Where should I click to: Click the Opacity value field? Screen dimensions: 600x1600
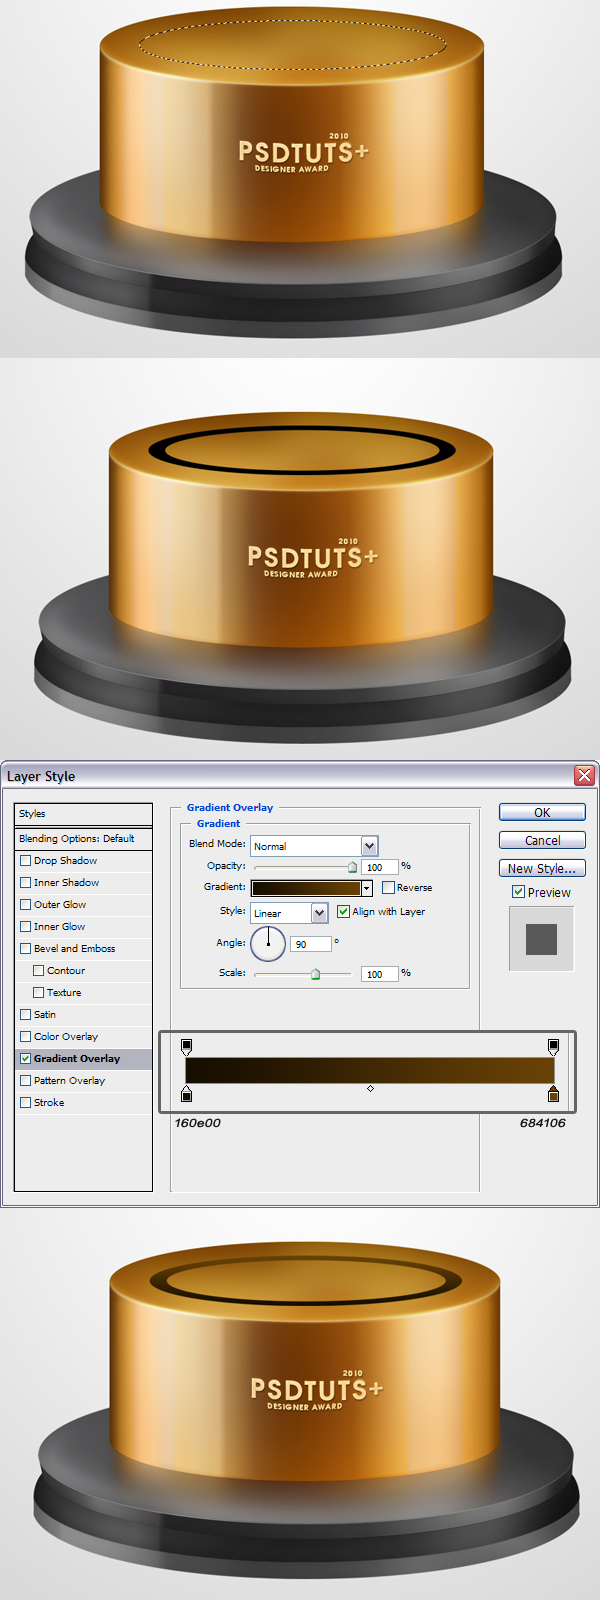(x=380, y=867)
